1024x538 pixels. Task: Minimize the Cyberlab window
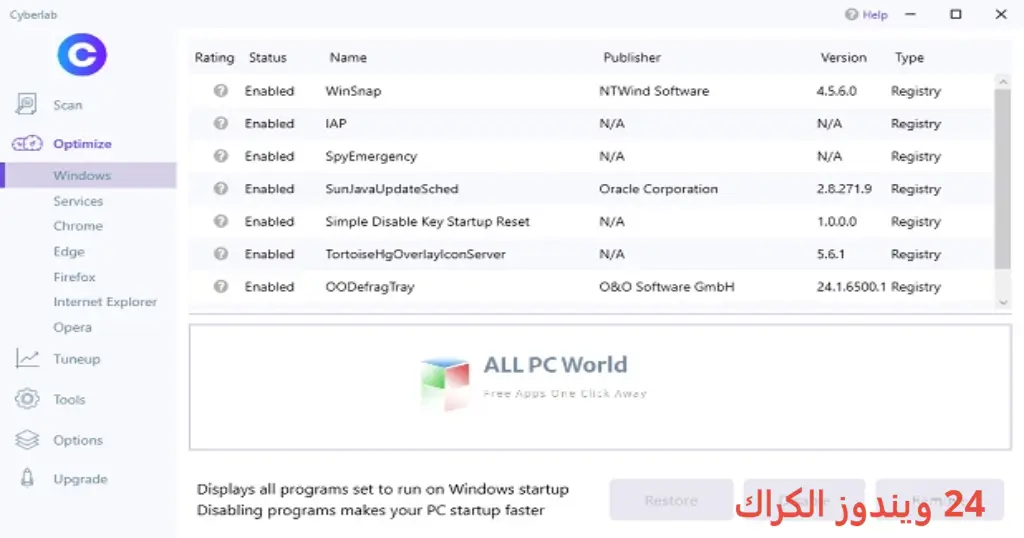tap(910, 14)
